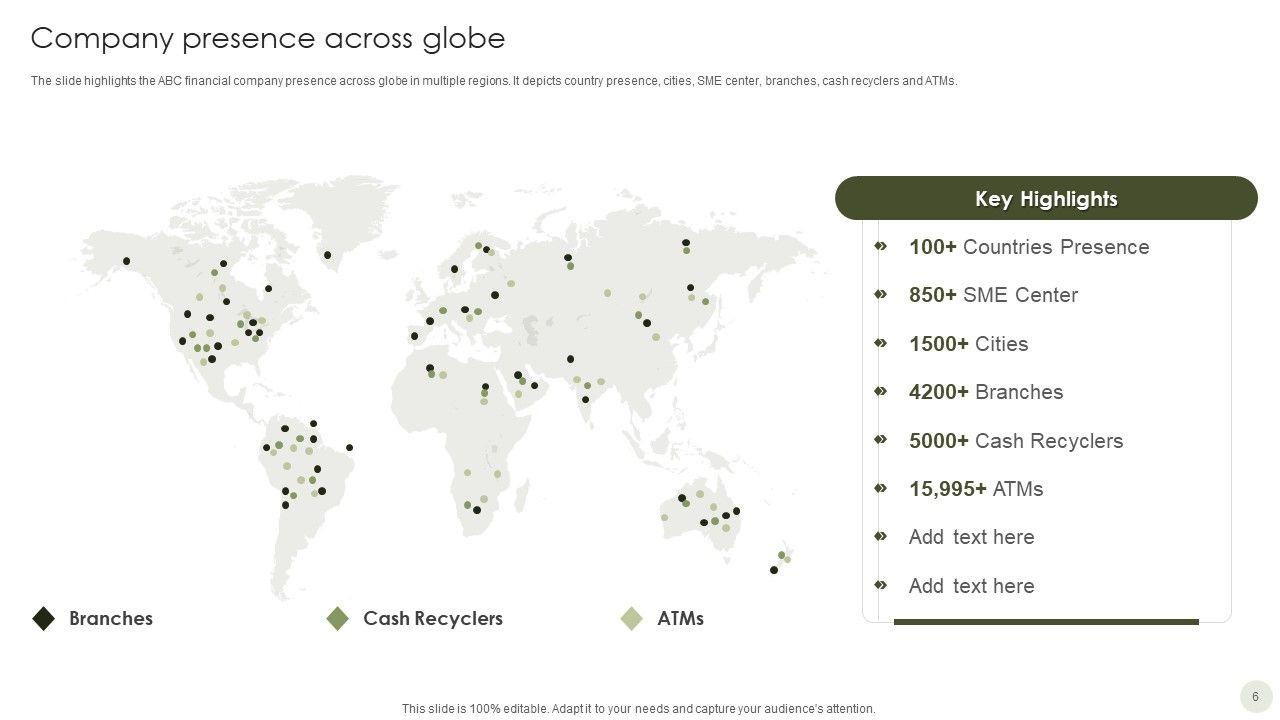Select the '5000+ Cash Recyclers' text line
The height and width of the screenshot is (720, 1280).
(1015, 441)
